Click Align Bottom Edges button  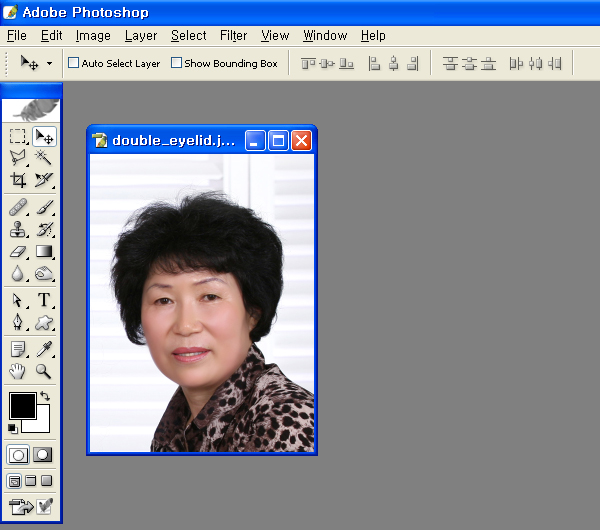pos(346,64)
